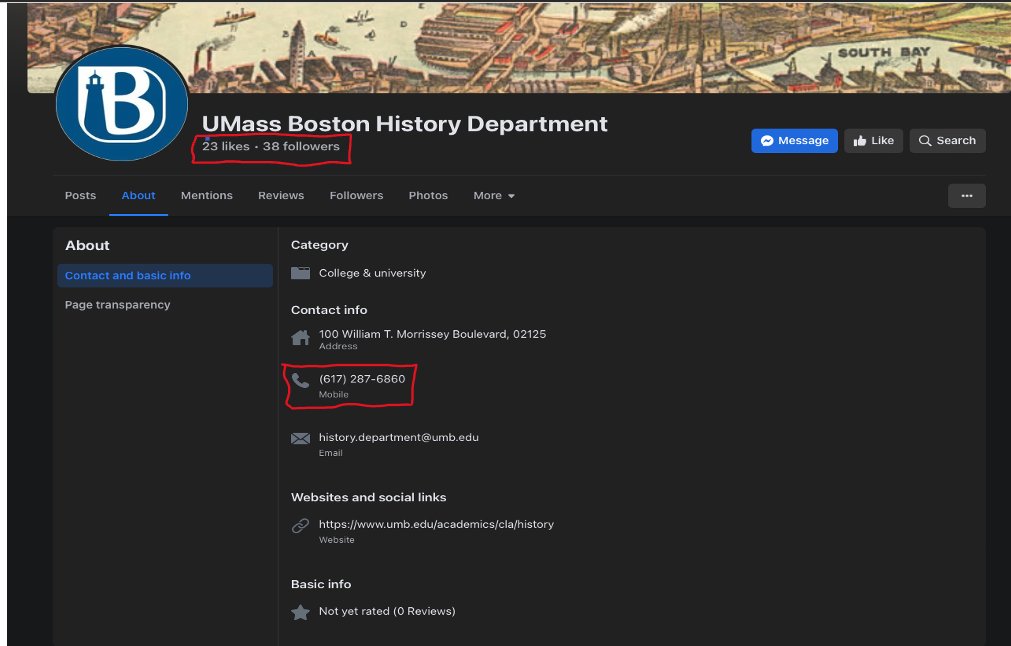Click the phone handset icon

[x=300, y=380]
